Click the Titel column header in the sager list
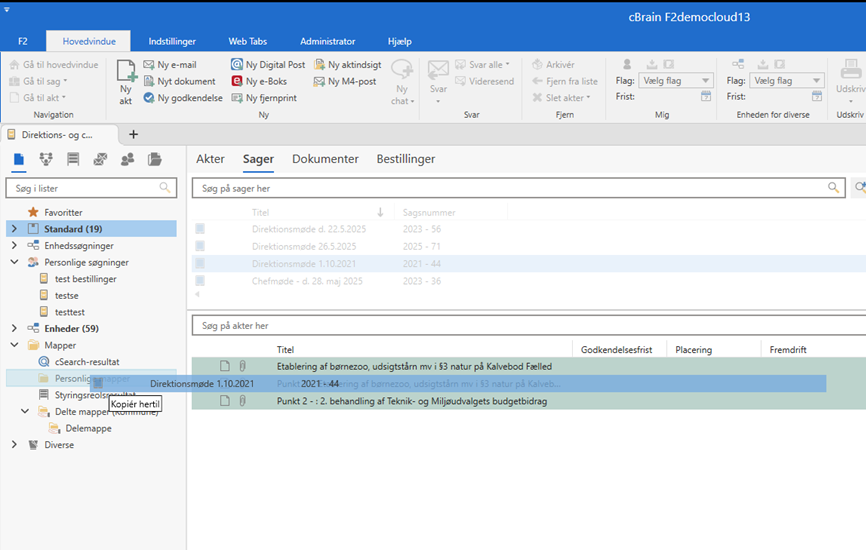Viewport: 866px width, 550px height. [261, 212]
